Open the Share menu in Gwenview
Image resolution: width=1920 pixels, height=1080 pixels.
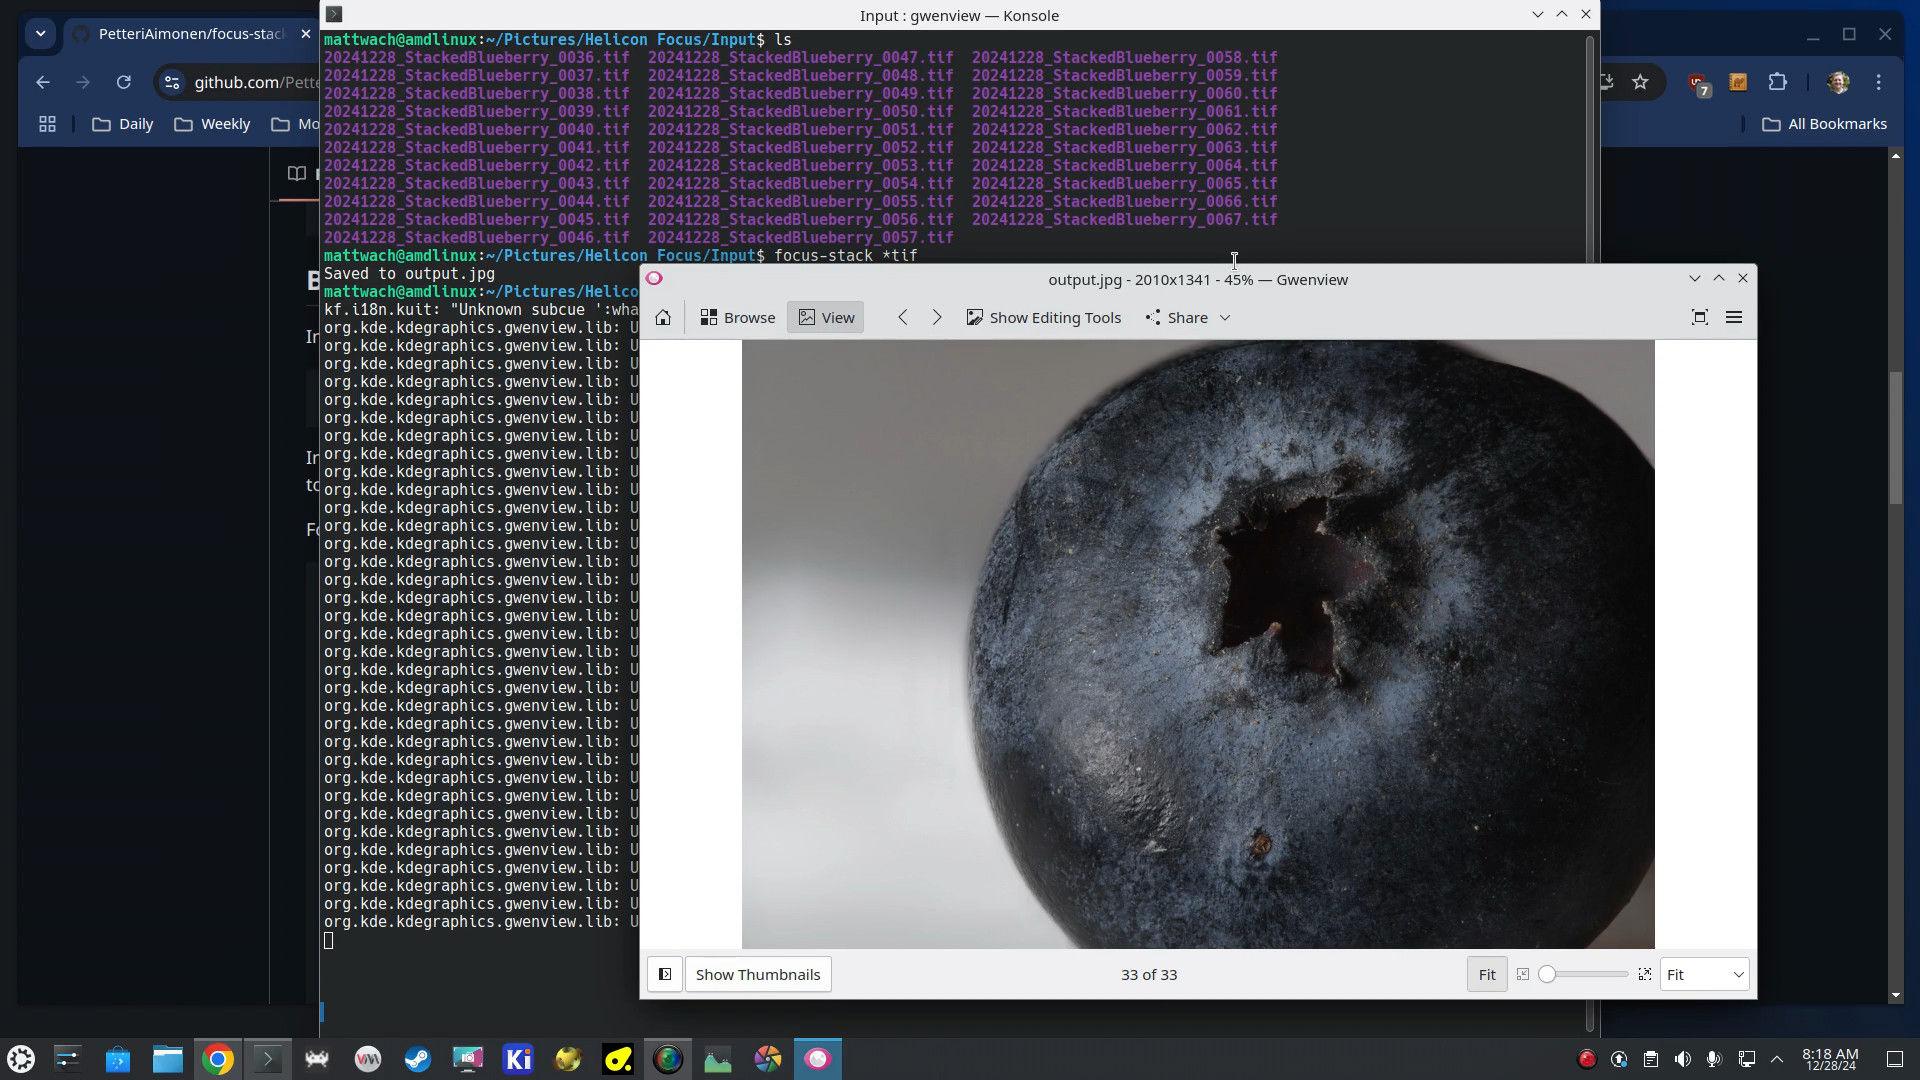tap(1187, 318)
